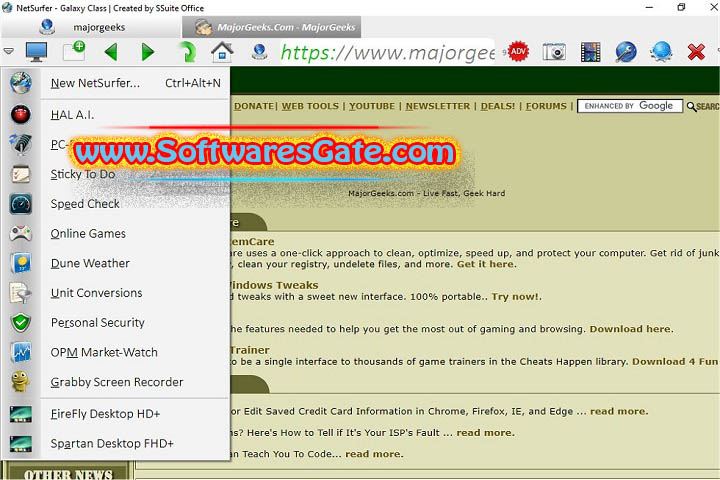Open the DEALS! link
This screenshot has height=480, width=720.
(498, 106)
